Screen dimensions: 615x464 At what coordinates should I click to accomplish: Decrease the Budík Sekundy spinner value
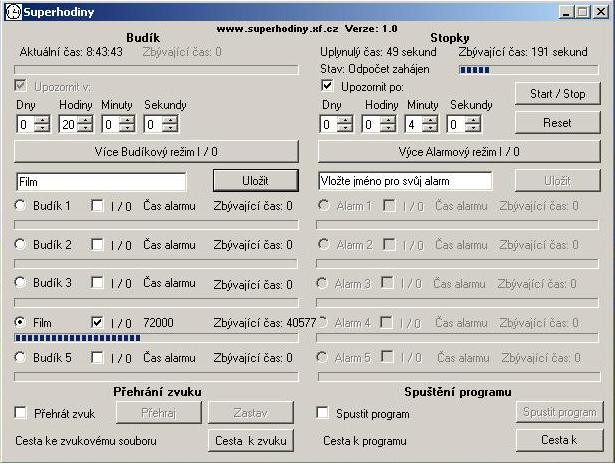(170, 129)
